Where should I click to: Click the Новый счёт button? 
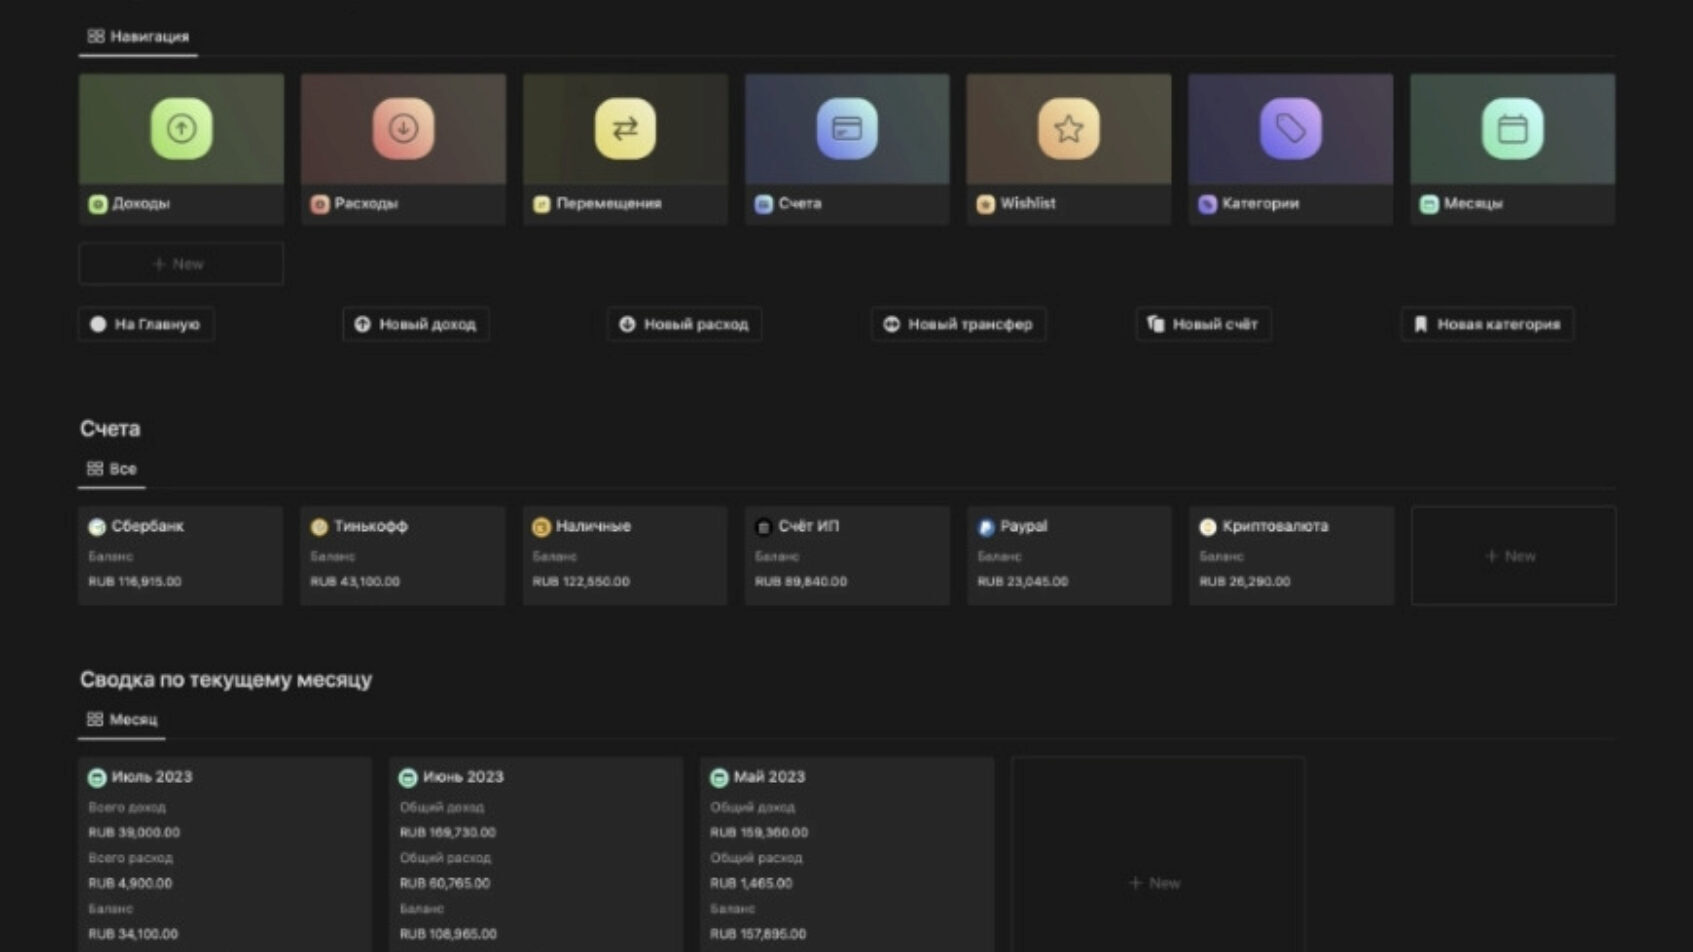point(1203,324)
